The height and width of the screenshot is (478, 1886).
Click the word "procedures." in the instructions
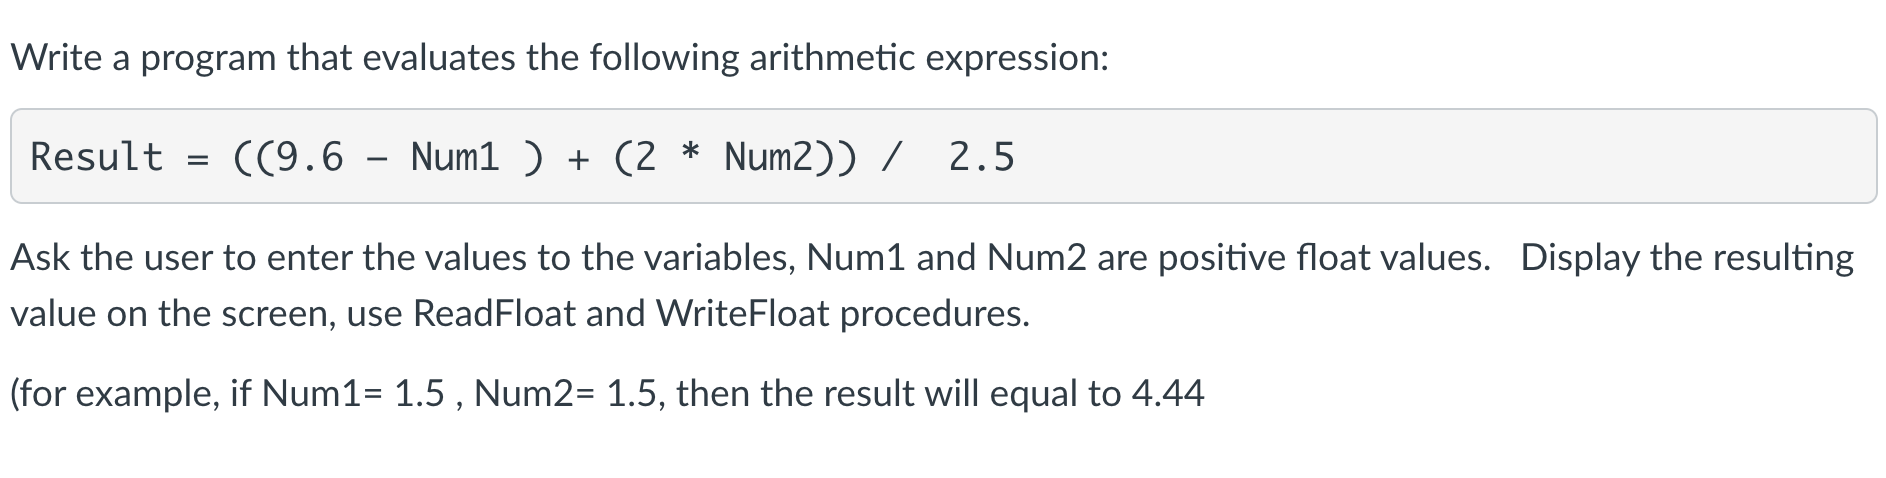click(x=935, y=314)
